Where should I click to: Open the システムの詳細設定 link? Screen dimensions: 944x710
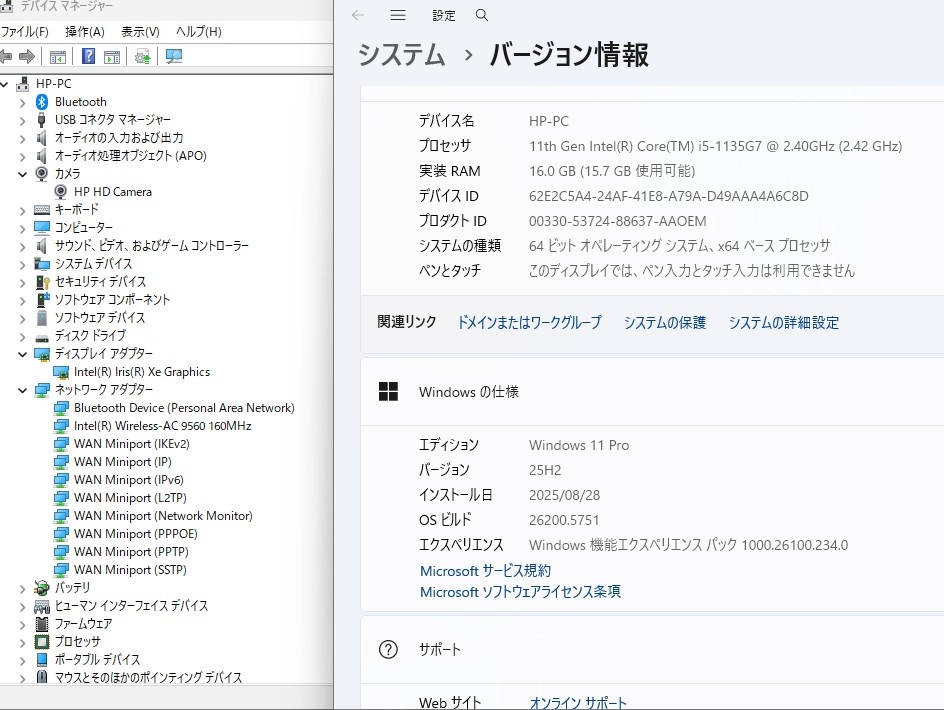[783, 322]
